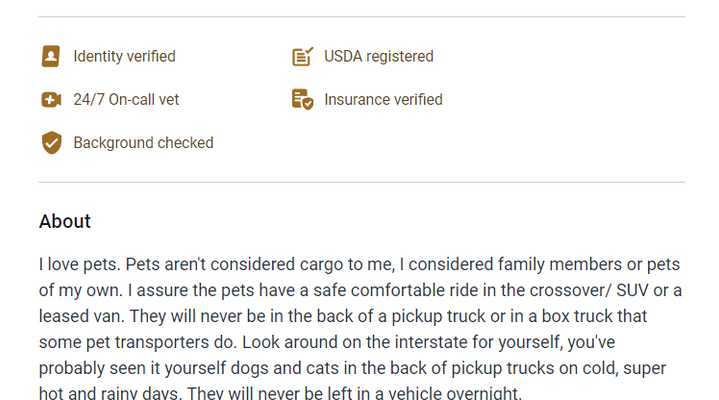This screenshot has height=400, width=719.
Task: Click the About section heading
Action: pos(65,221)
